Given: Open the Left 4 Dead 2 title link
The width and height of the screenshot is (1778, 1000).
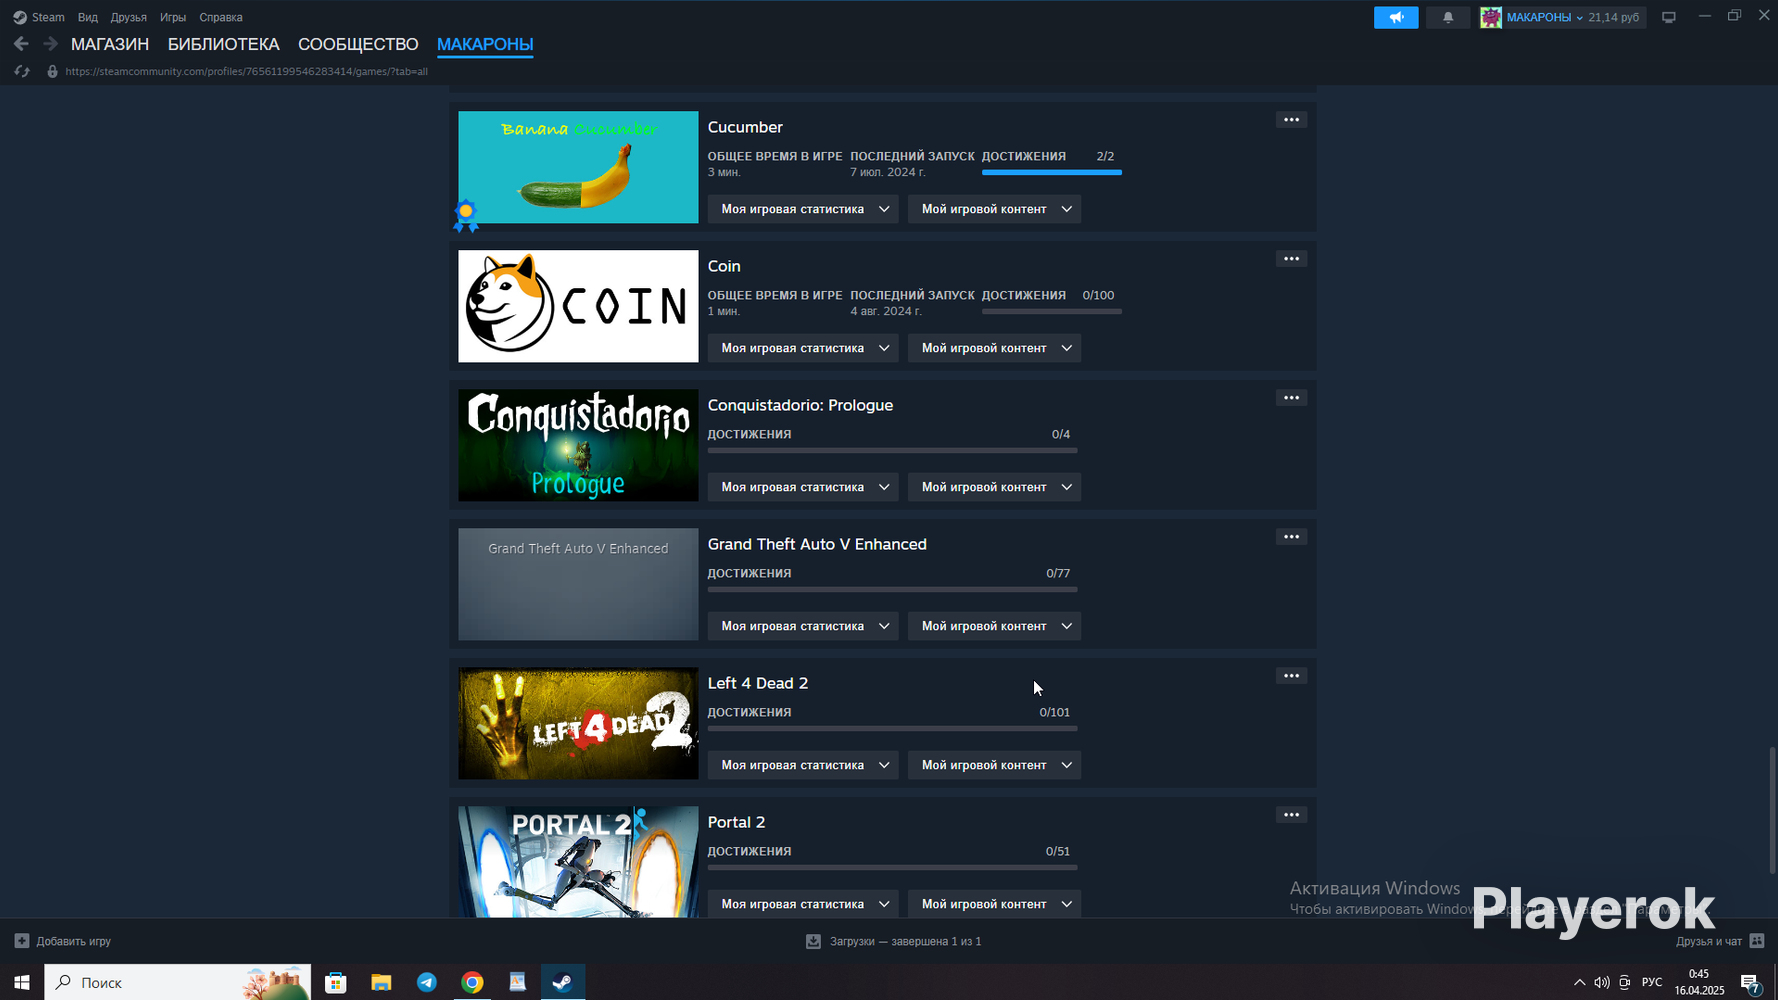Looking at the screenshot, I should coord(758,683).
